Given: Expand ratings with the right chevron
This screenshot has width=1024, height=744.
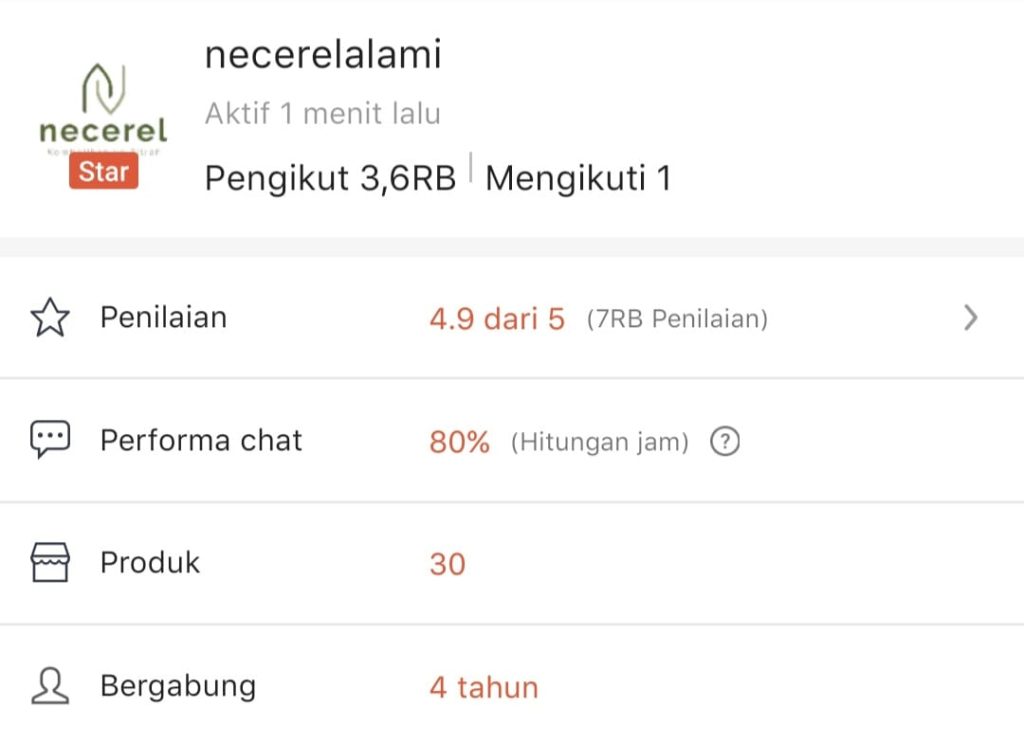Looking at the screenshot, I should 969,318.
